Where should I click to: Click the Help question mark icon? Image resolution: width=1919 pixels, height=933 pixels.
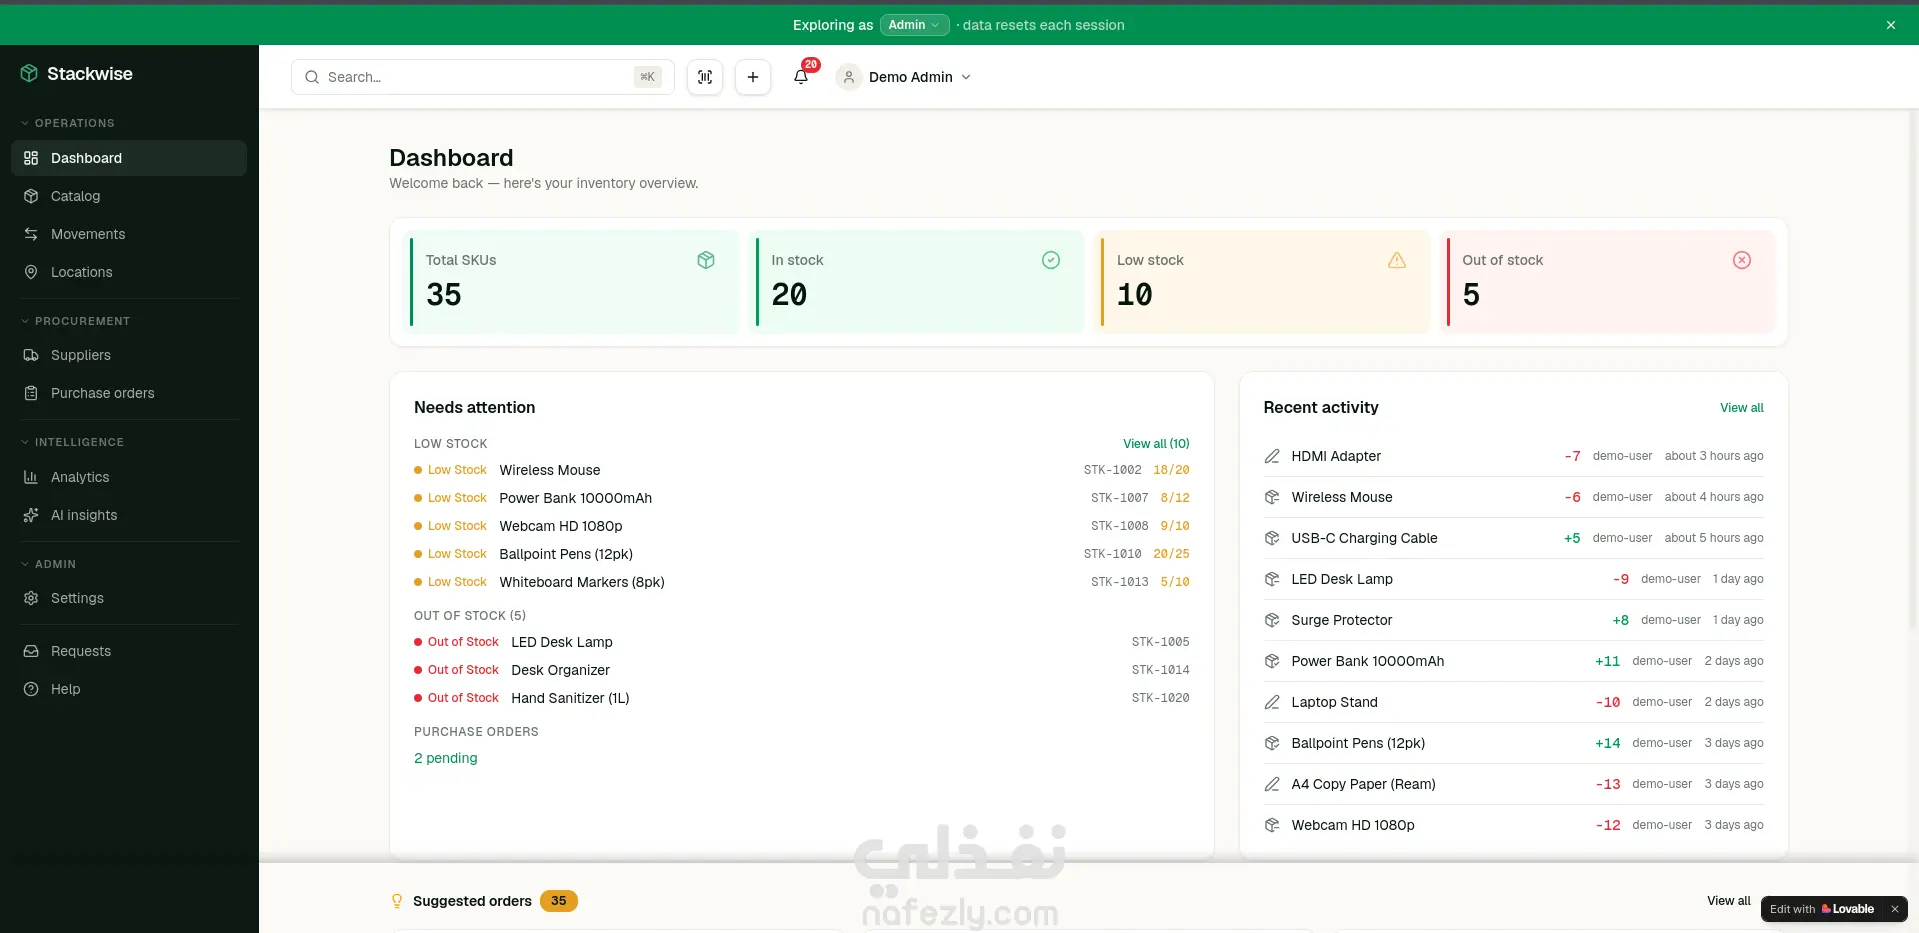[31, 689]
